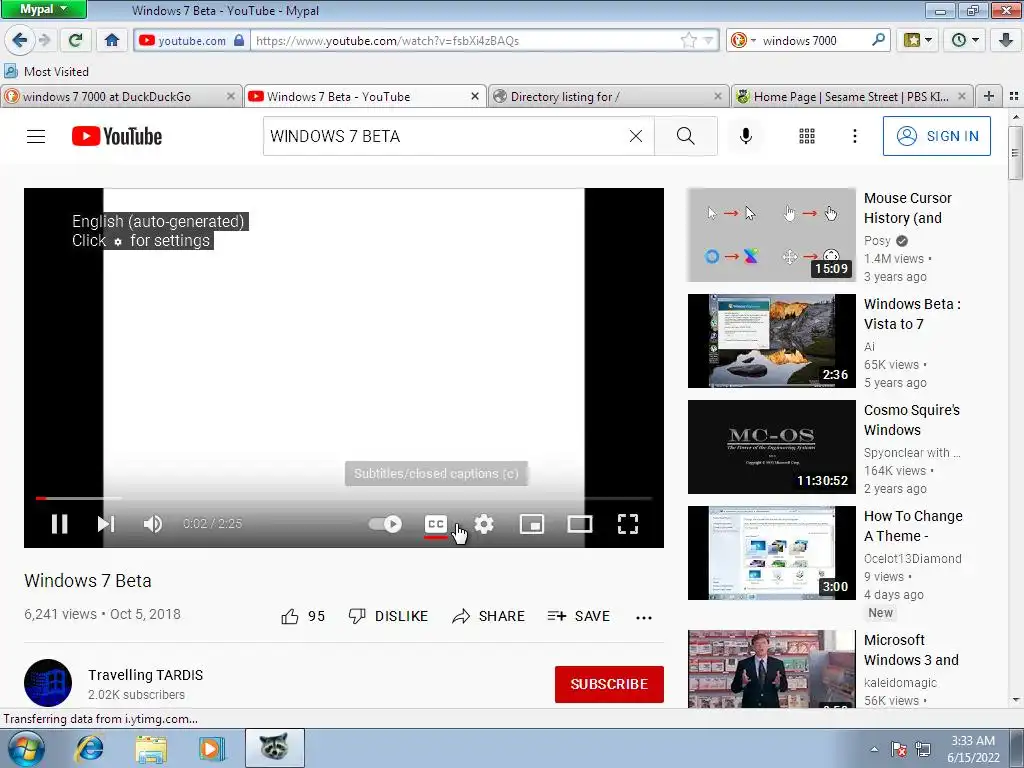
Task: Click the SIGN IN button
Action: point(936,136)
